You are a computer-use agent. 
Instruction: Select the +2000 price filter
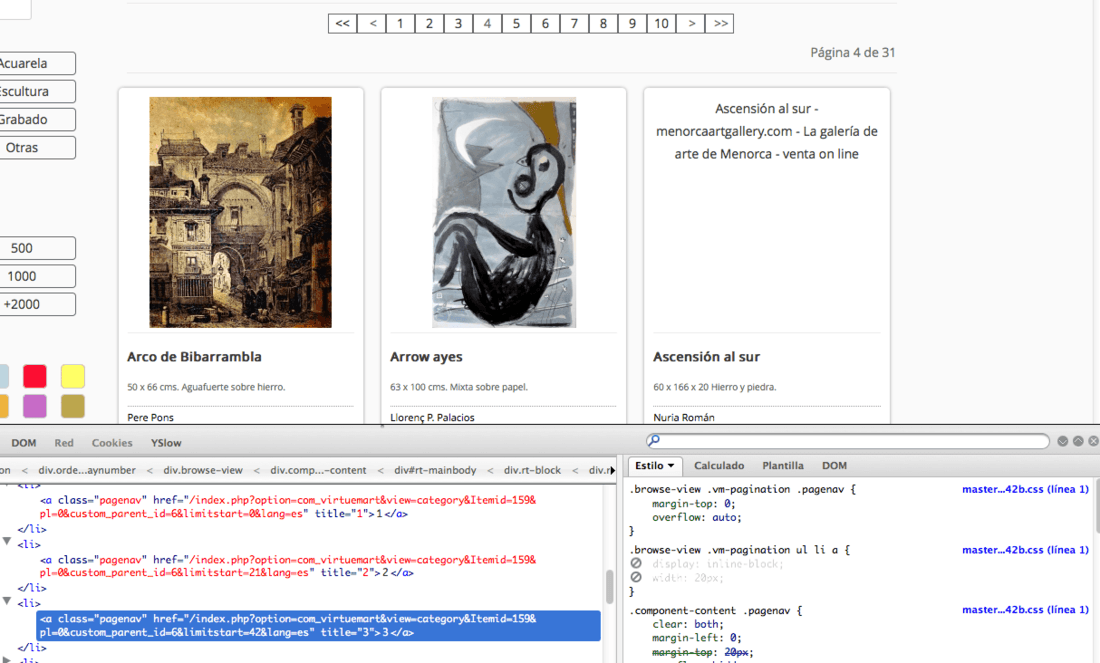click(x=37, y=304)
